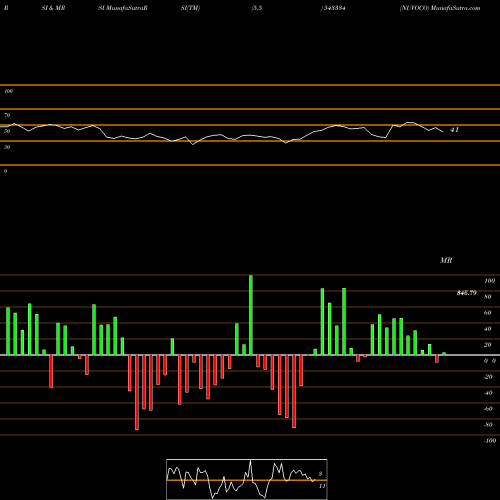Click the tallest green MRSI histogram bar
The image size is (500, 500).
click(x=251, y=315)
